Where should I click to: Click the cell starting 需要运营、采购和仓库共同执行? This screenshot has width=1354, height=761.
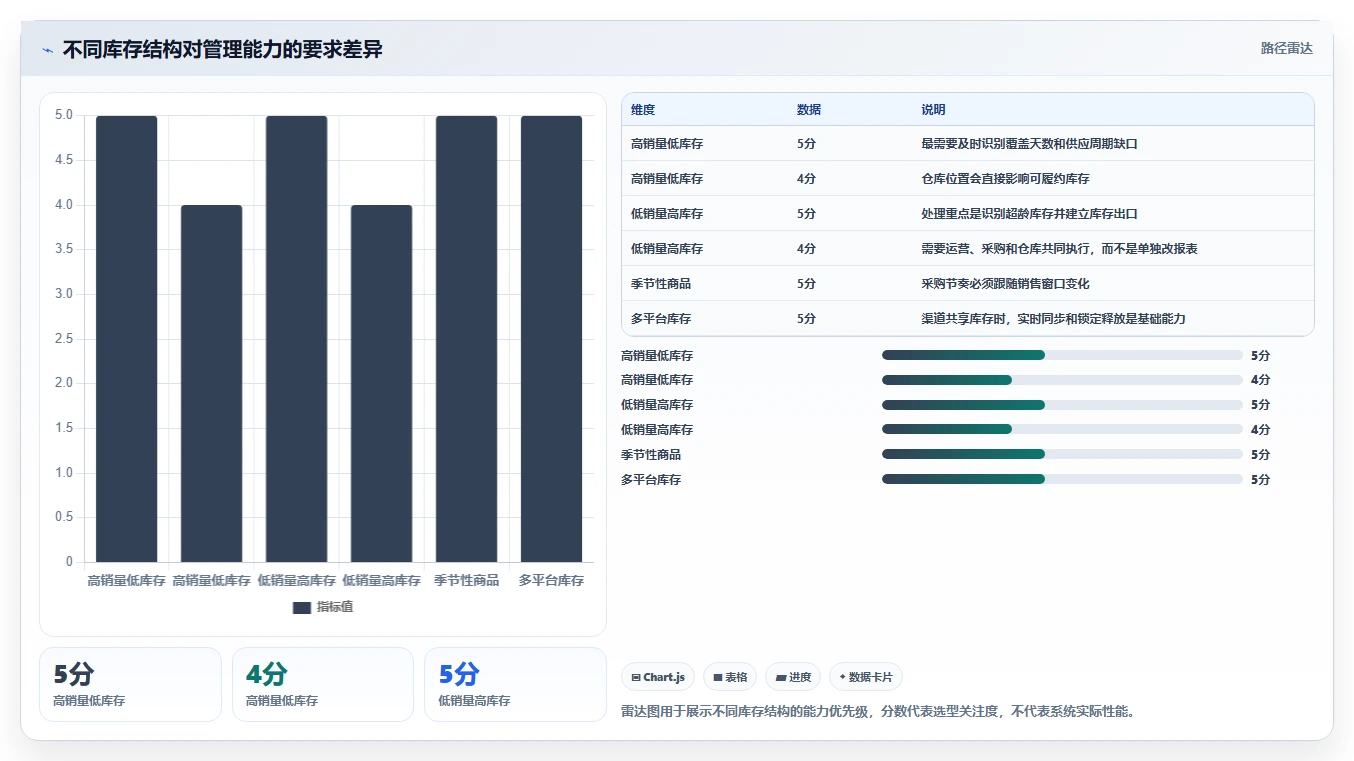click(x=1059, y=249)
